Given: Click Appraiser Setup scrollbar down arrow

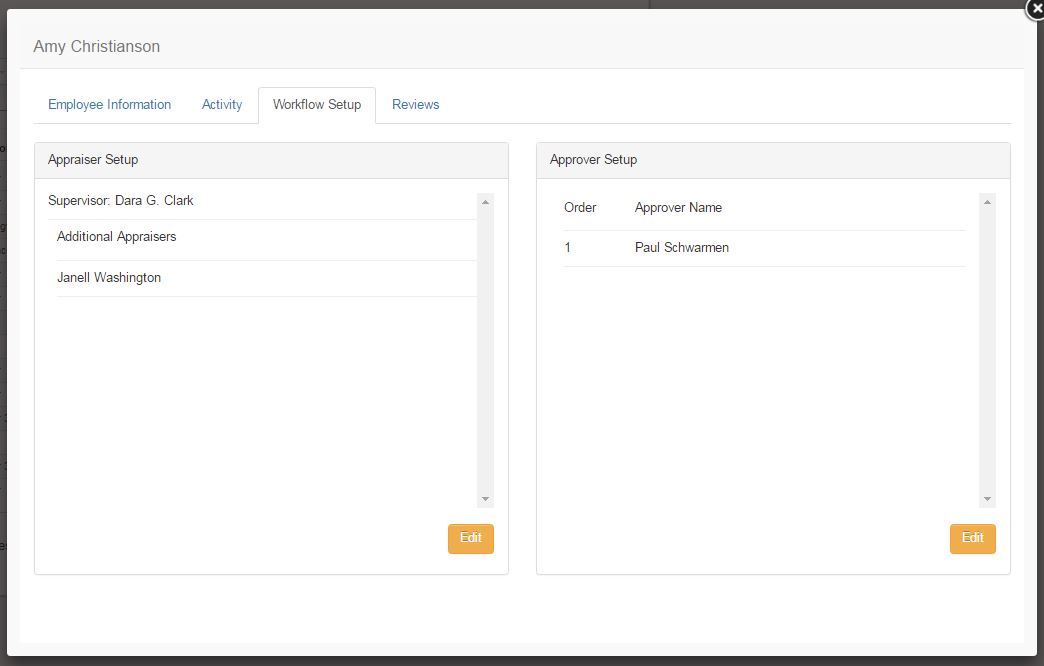Looking at the screenshot, I should [x=485, y=499].
